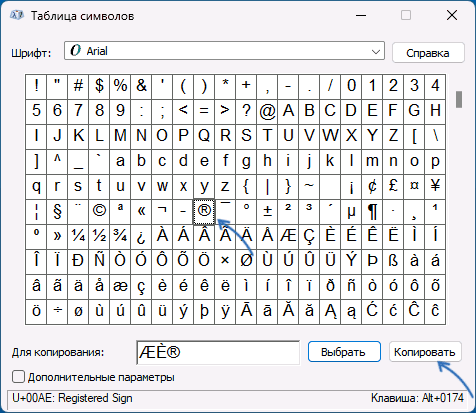The height and width of the screenshot is (413, 476).
Task: Open the Шрифт font dropdown
Action: (x=224, y=51)
